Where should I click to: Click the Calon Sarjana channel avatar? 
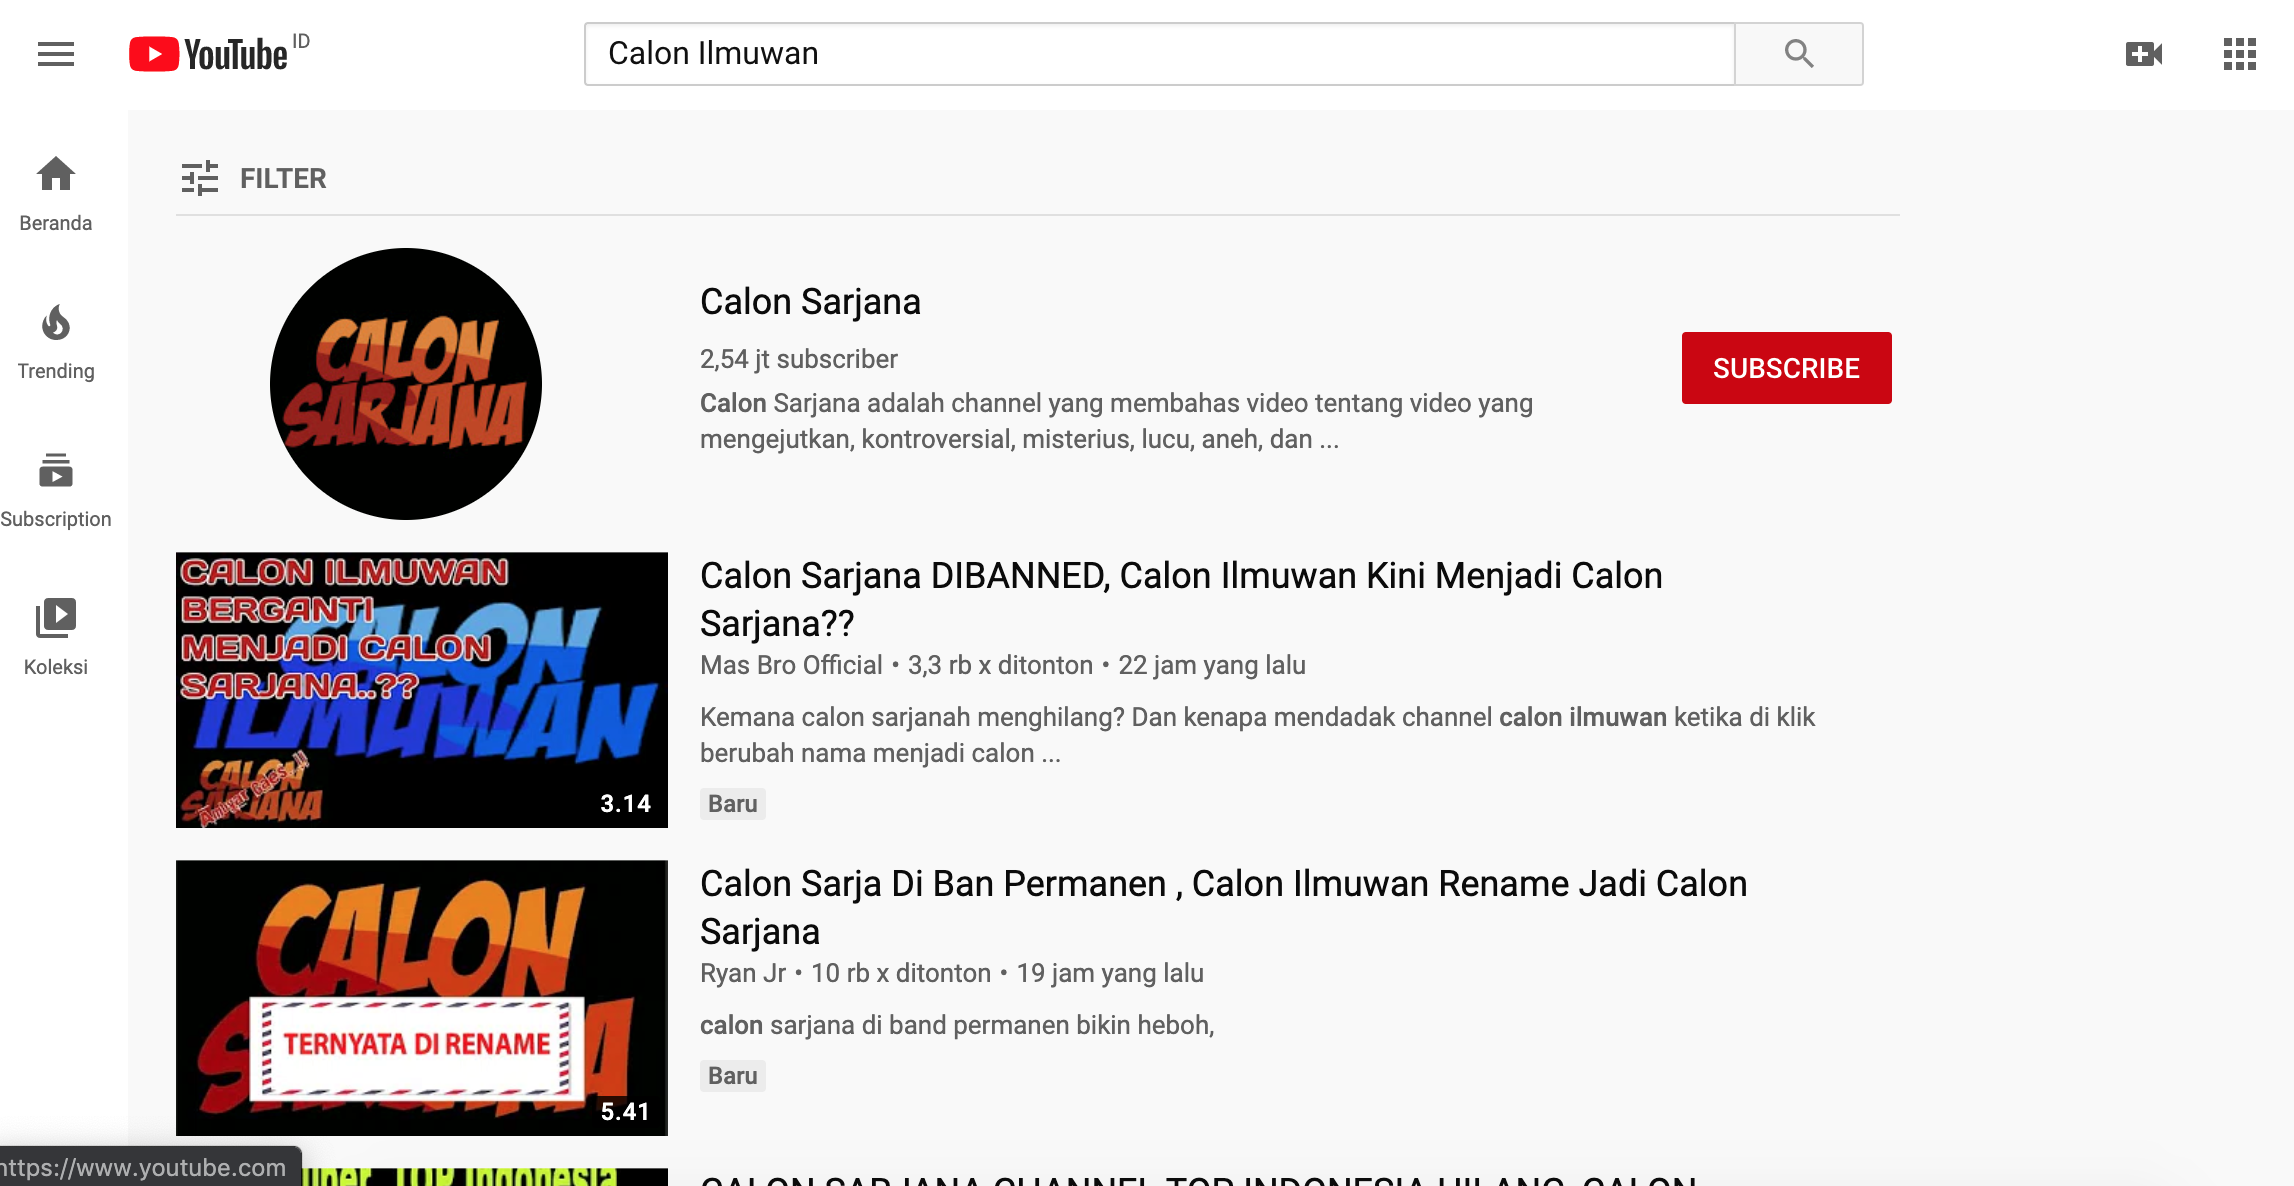point(406,384)
